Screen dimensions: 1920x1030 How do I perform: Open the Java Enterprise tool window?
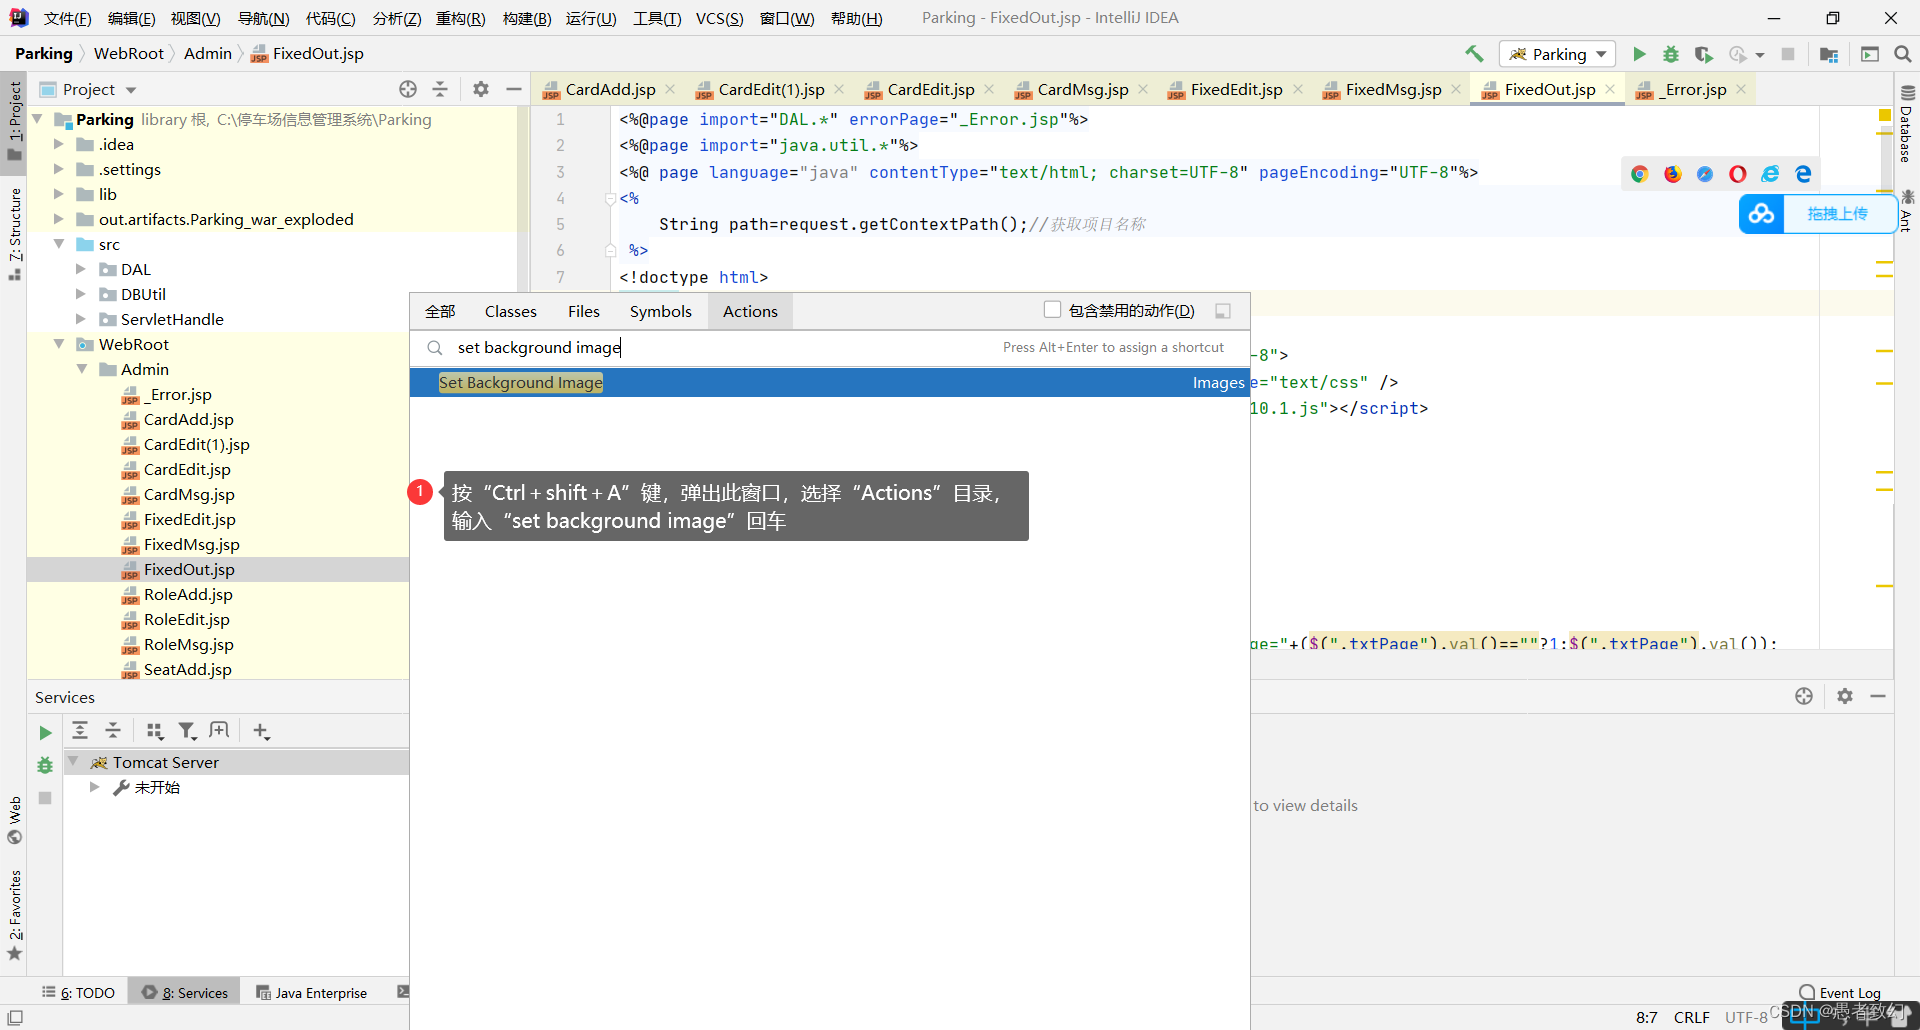[312, 992]
